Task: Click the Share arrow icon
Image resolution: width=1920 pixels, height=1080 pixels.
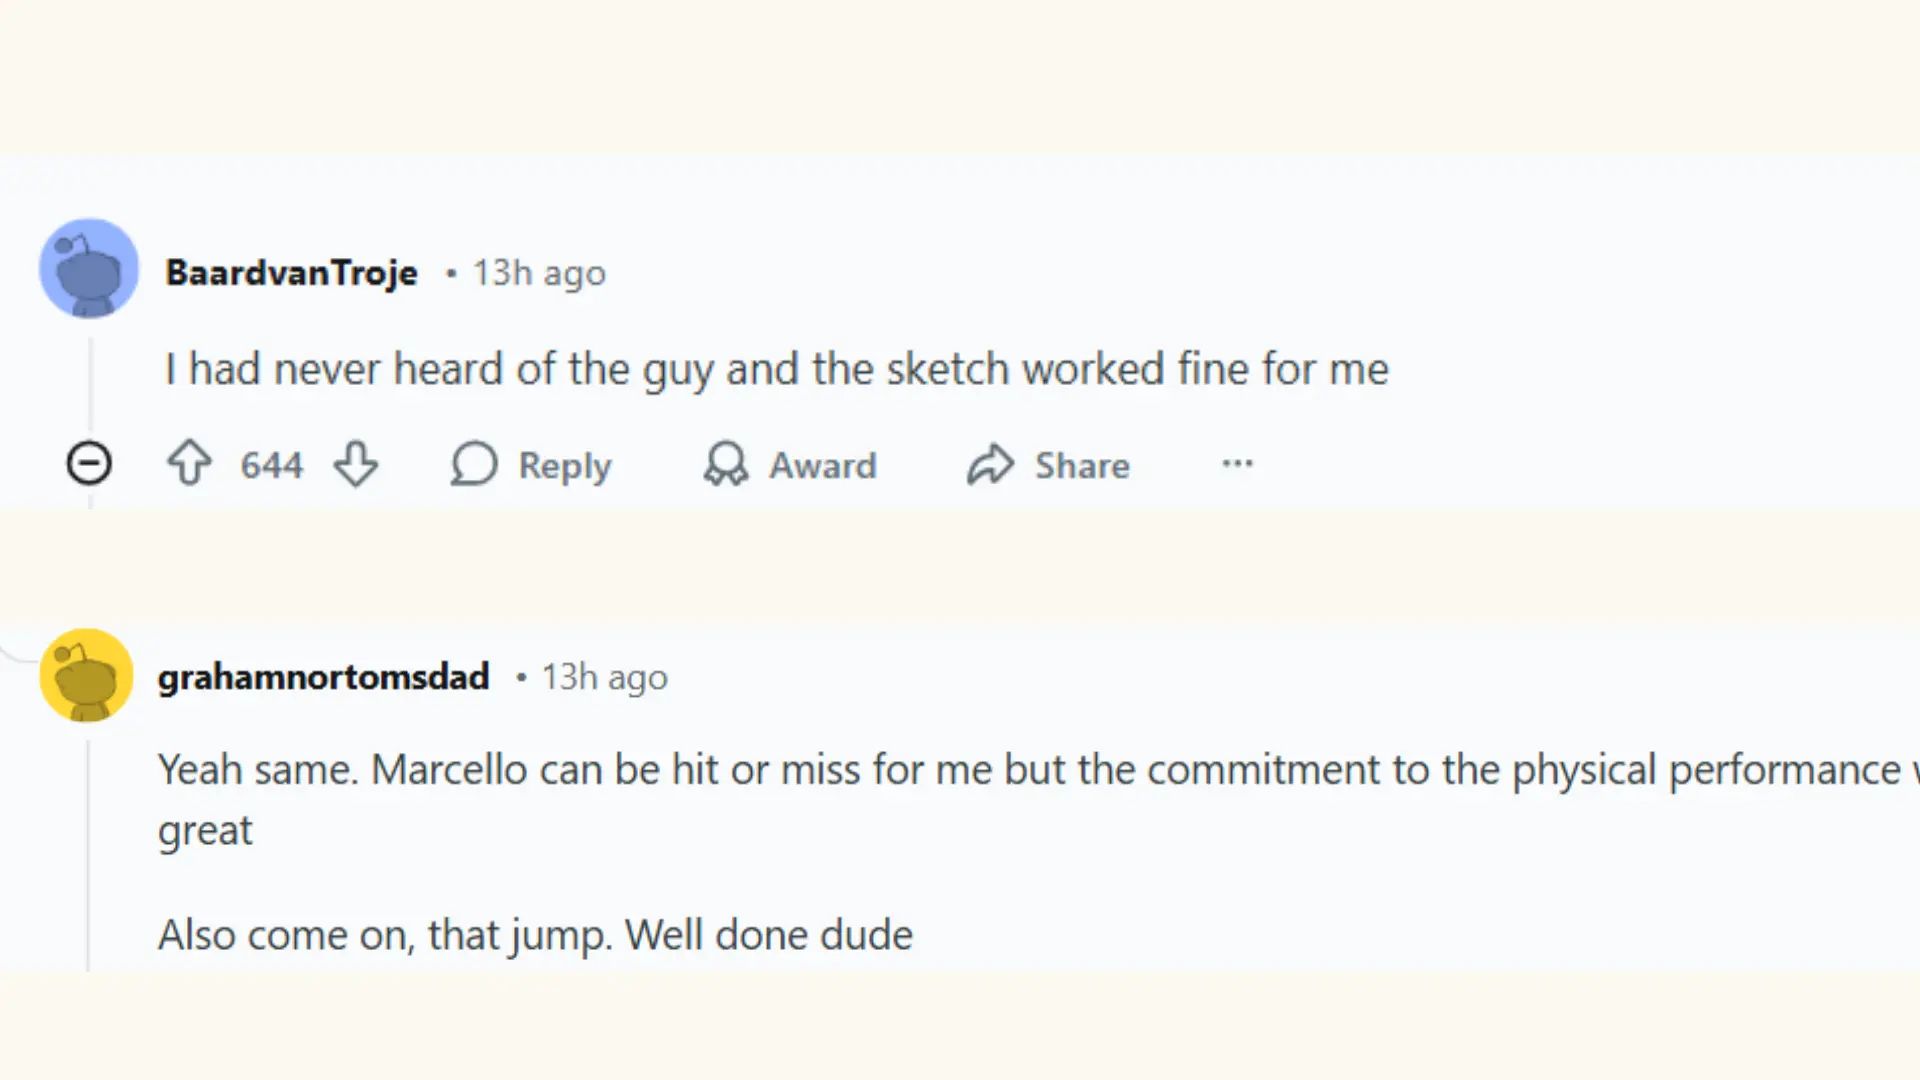Action: click(x=990, y=464)
